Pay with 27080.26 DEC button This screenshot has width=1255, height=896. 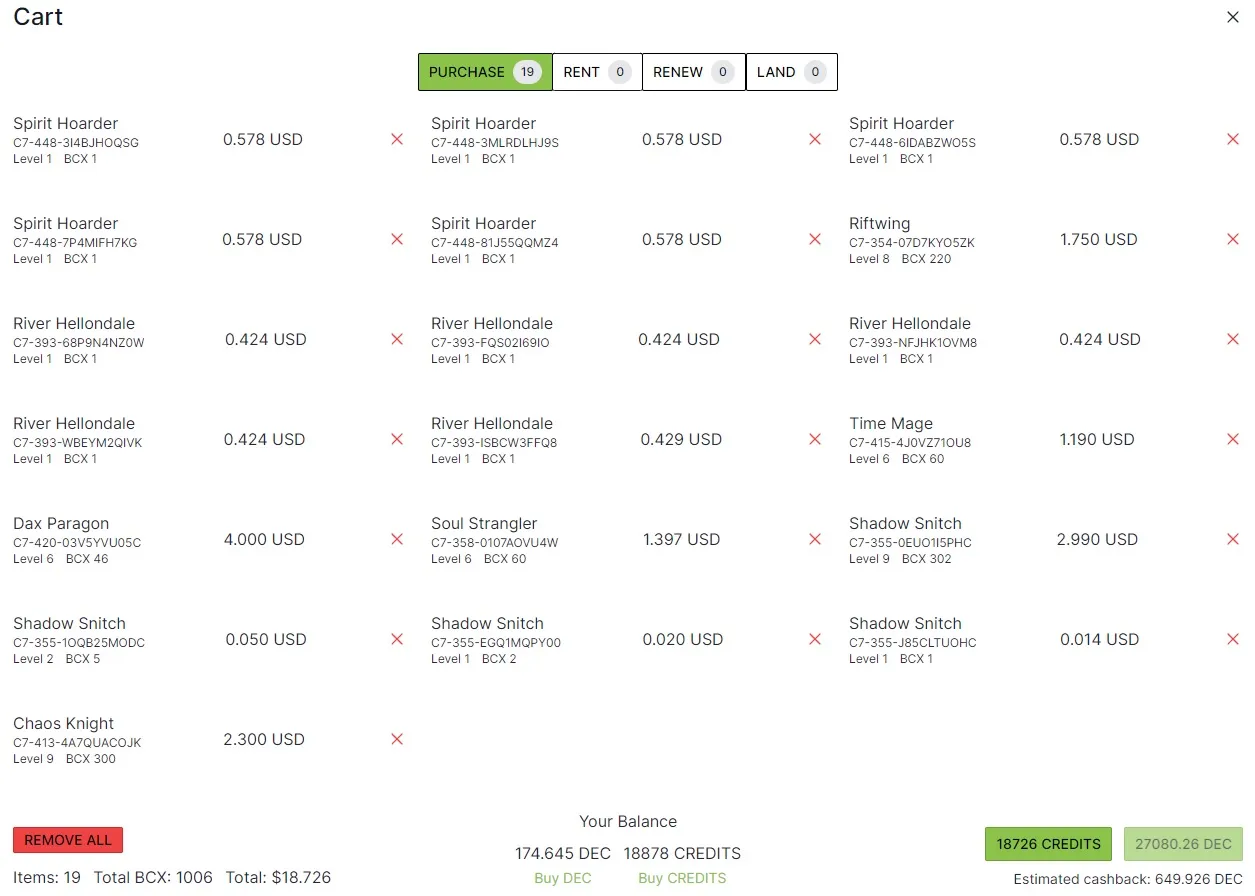1183,844
